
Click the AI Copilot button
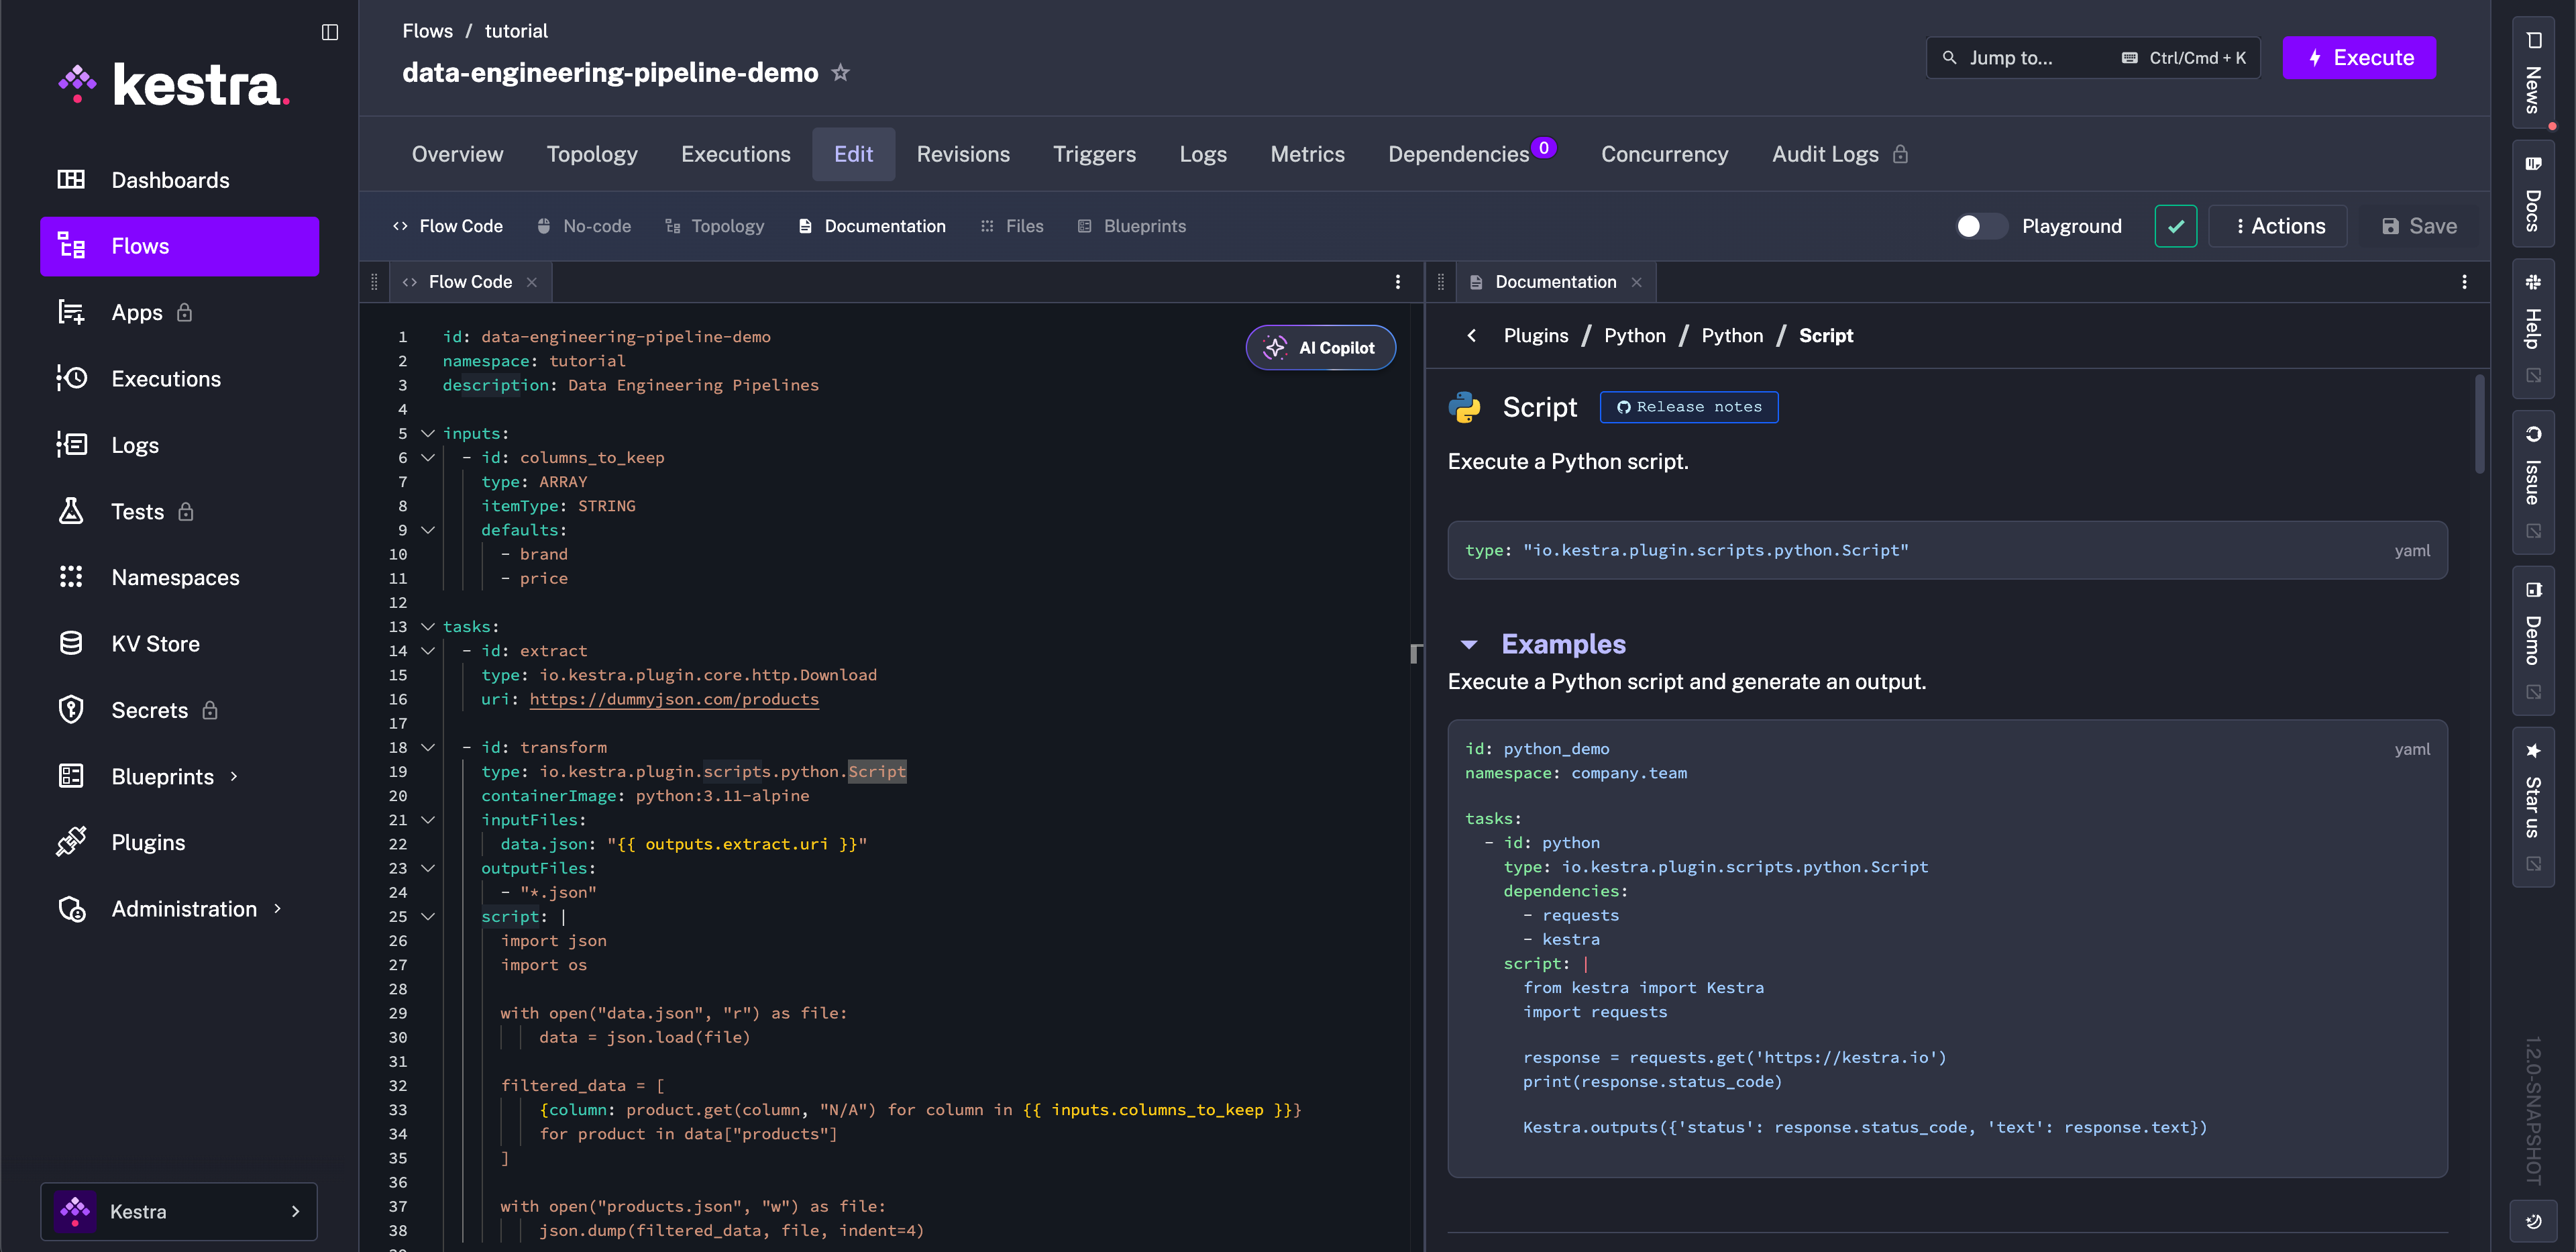(x=1320, y=347)
